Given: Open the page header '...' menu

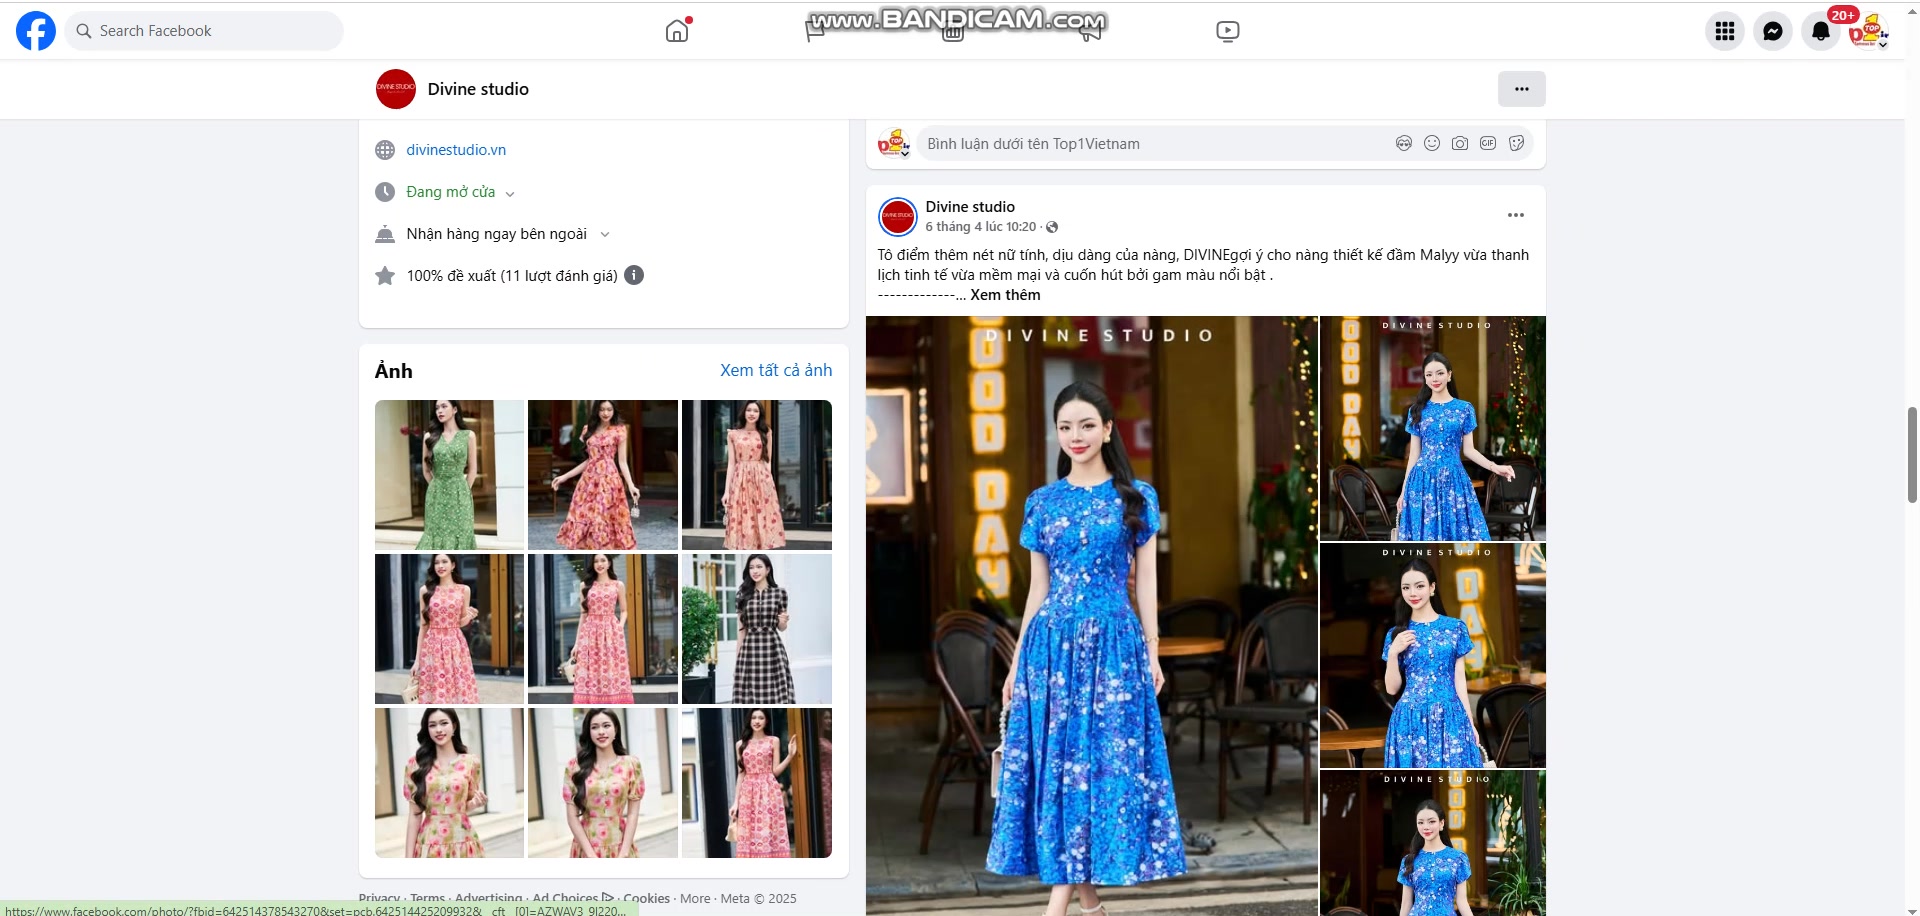Looking at the screenshot, I should (1521, 89).
